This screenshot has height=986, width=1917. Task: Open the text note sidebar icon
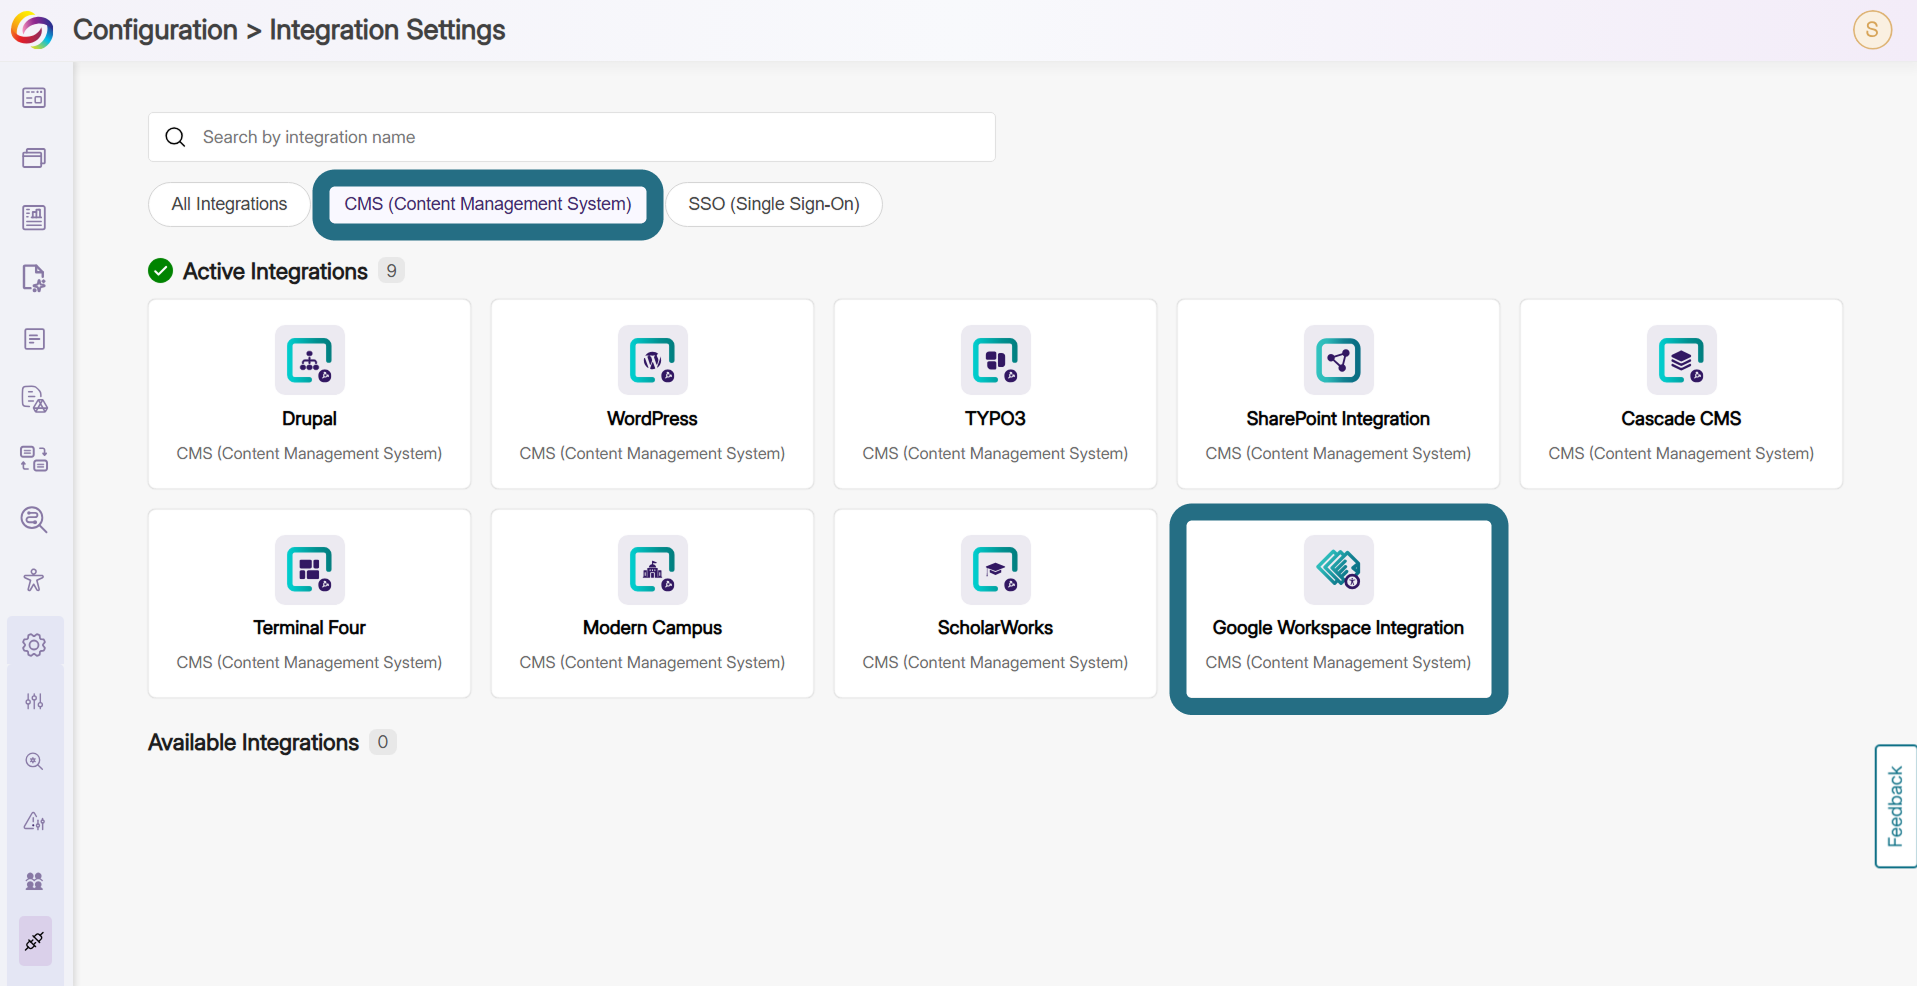click(x=34, y=339)
